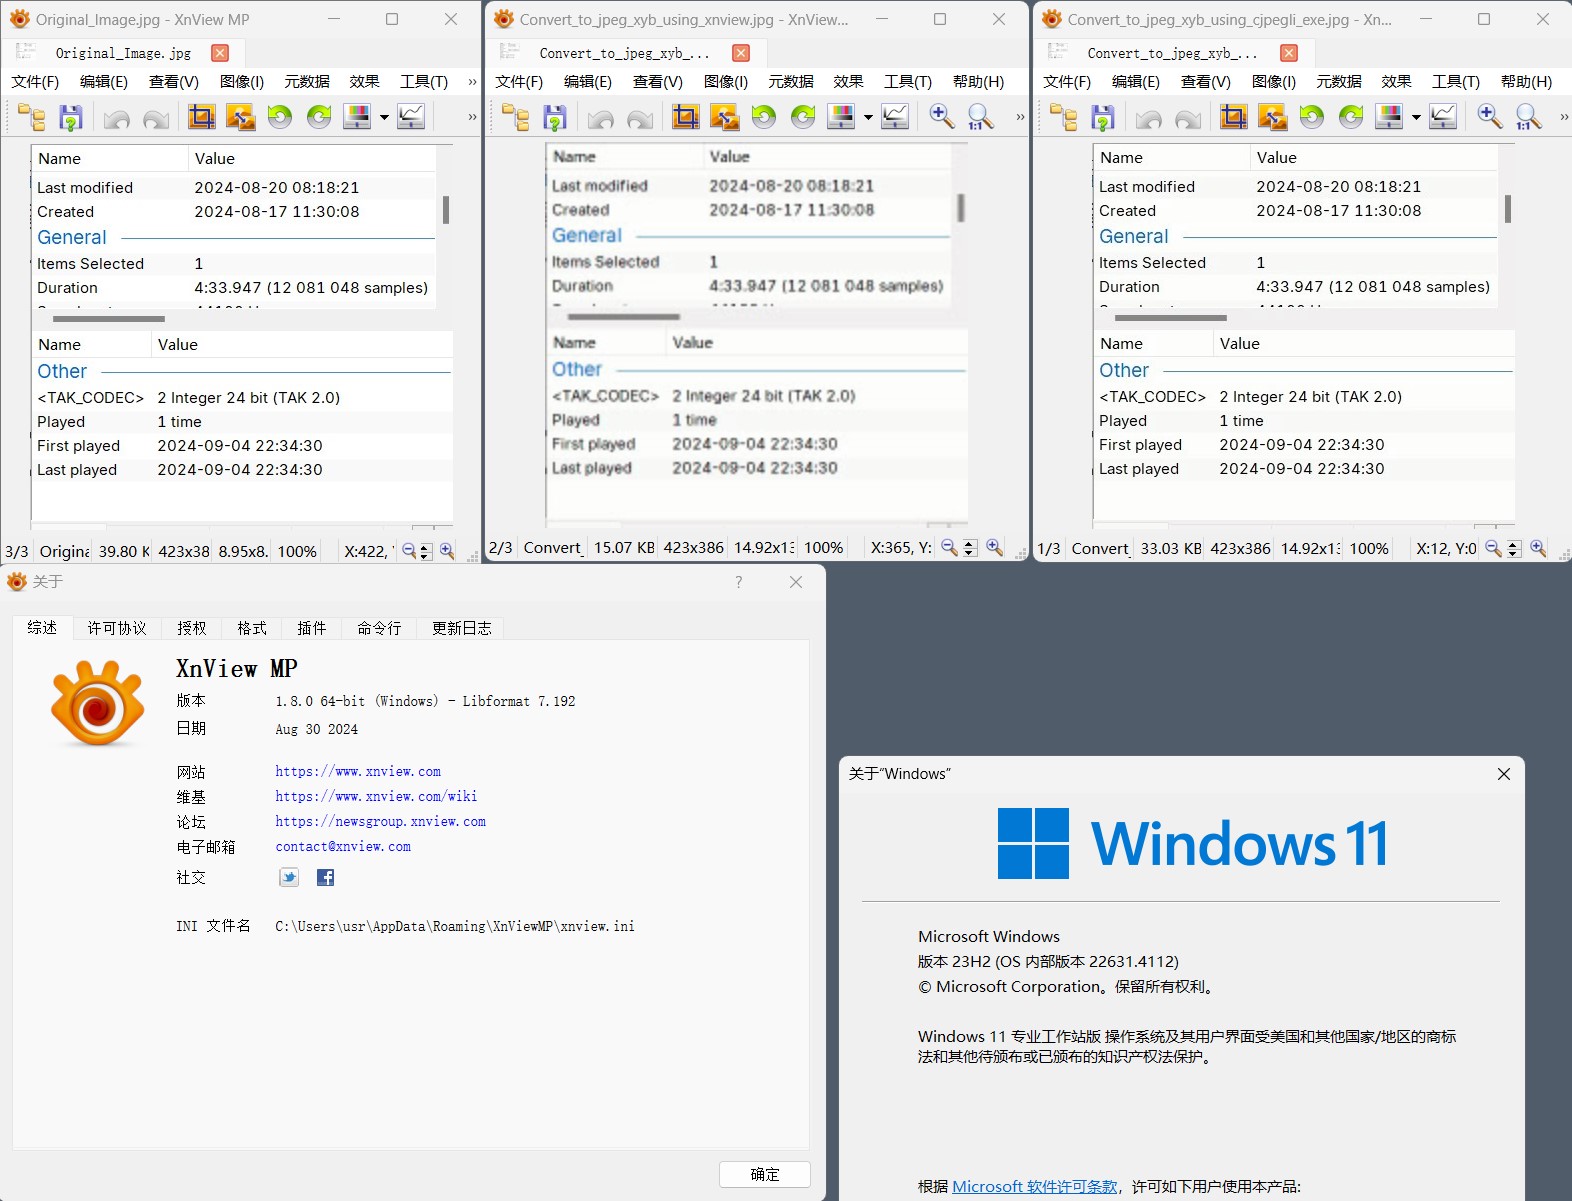Click the 33.03 KB file size in status bar
The image size is (1572, 1201).
[x=1171, y=549]
